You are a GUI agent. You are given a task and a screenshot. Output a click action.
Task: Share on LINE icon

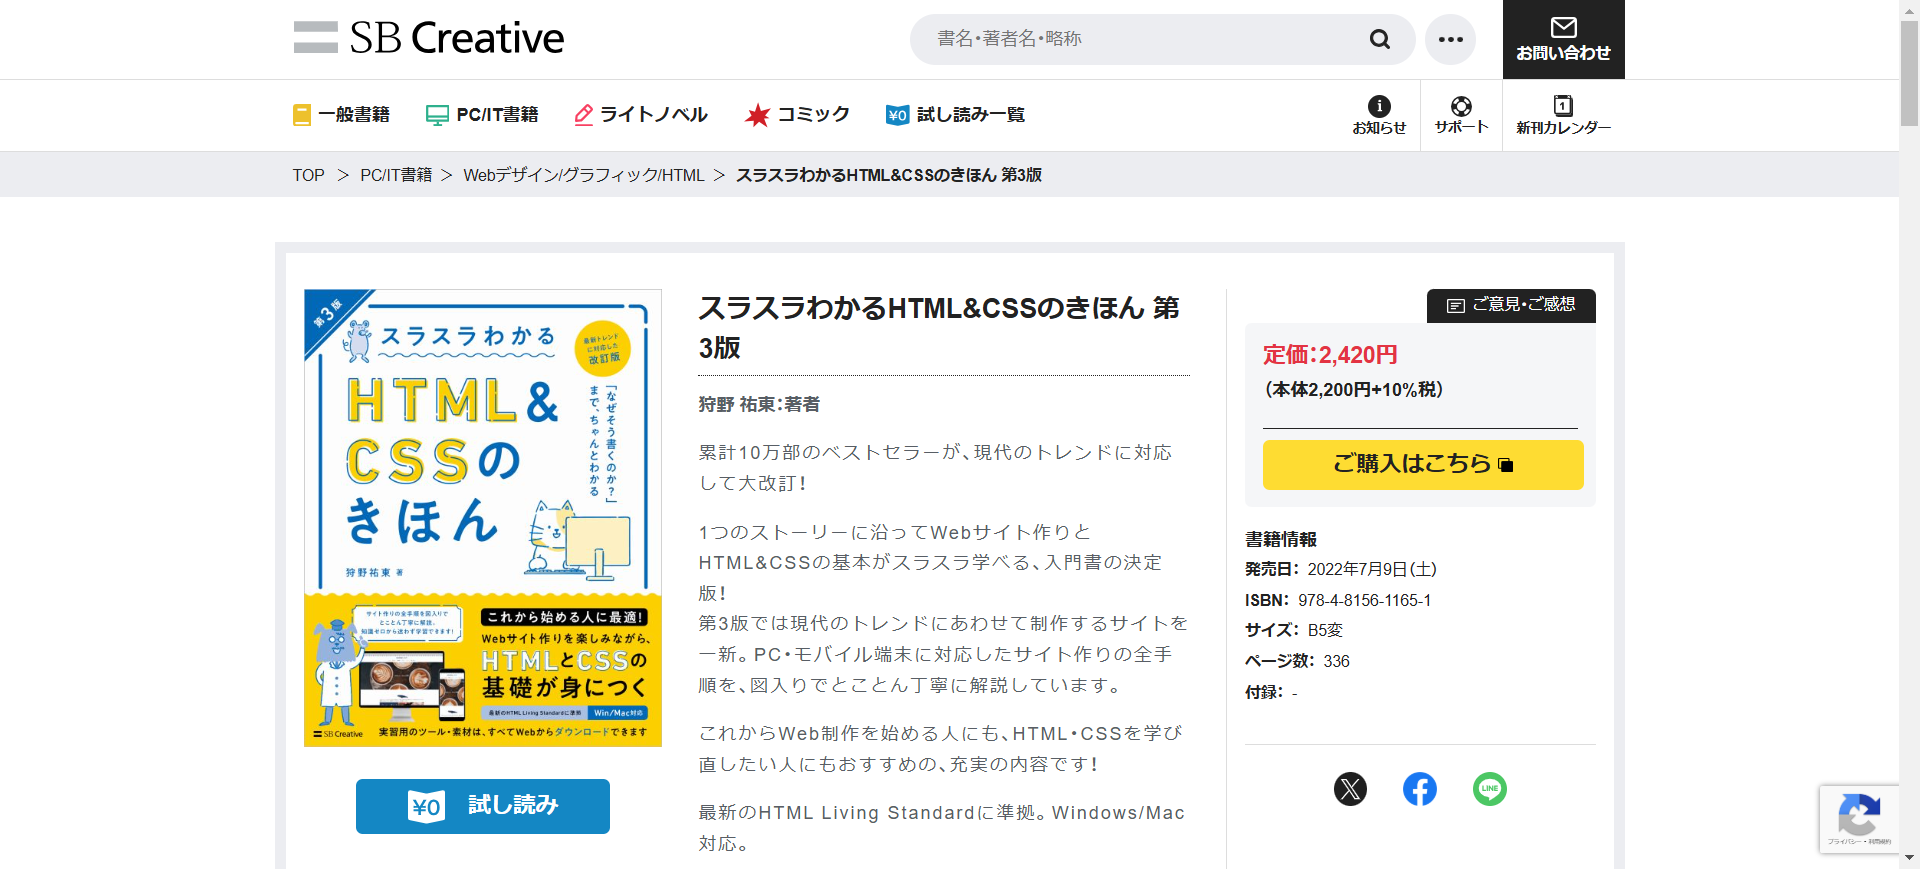[1490, 789]
